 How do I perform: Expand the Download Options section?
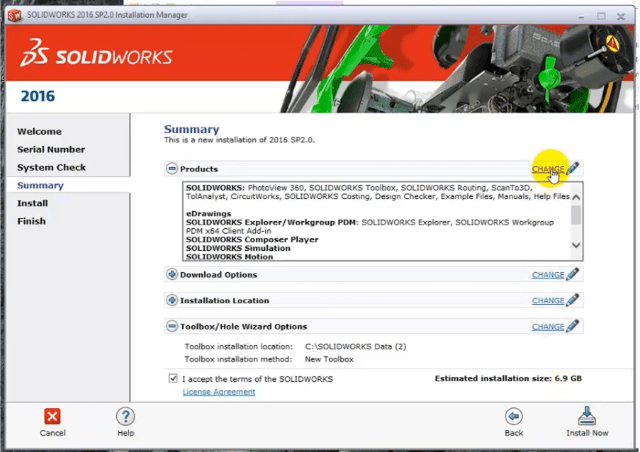tap(172, 274)
